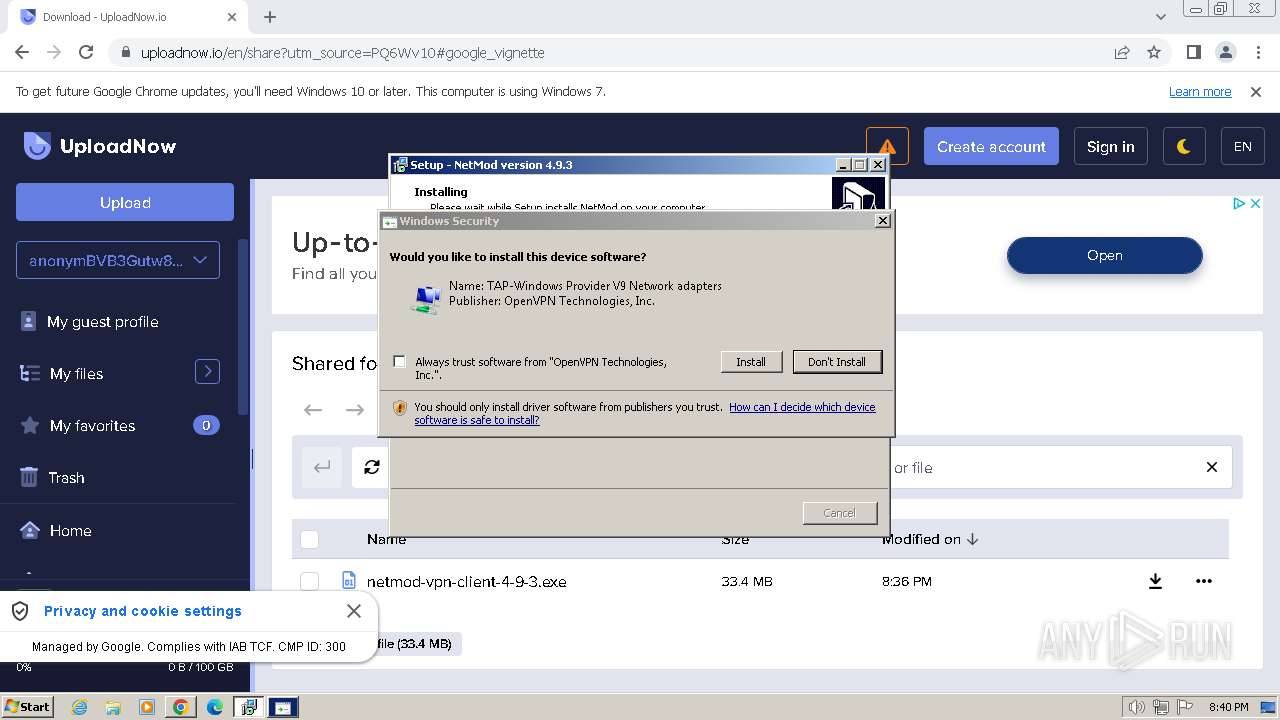This screenshot has width=1280, height=720.
Task: Sort by Modified on column
Action: (x=929, y=539)
